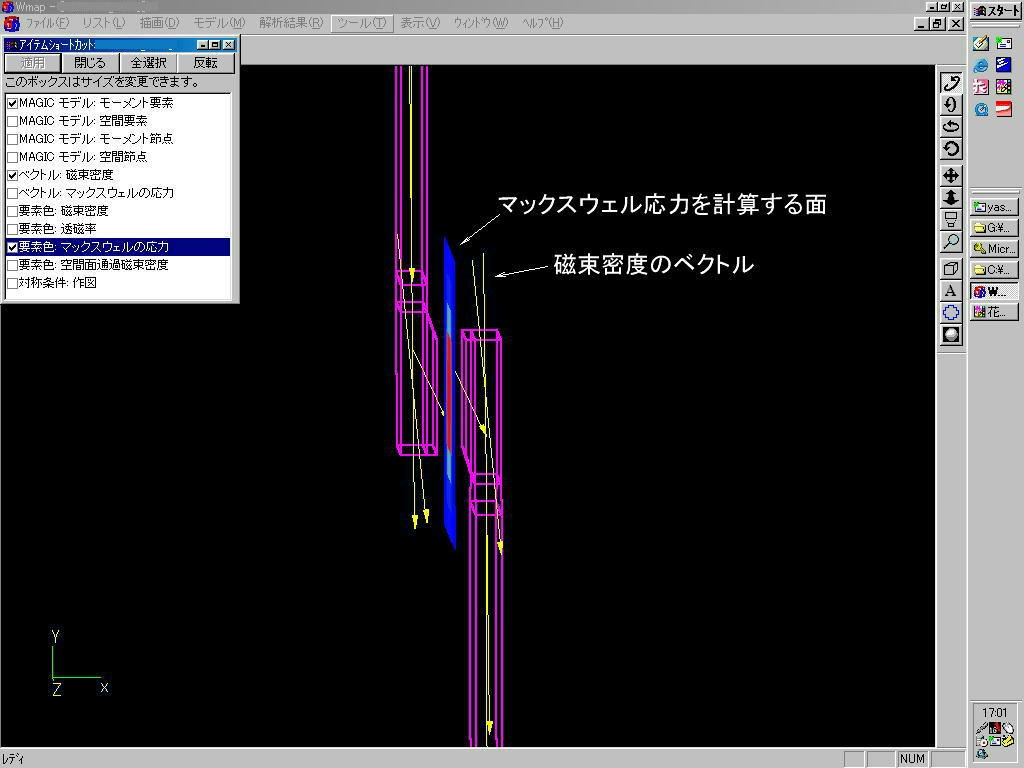The image size is (1024, 768).
Task: Check 要素色: 磁束密度
Action: point(12,211)
